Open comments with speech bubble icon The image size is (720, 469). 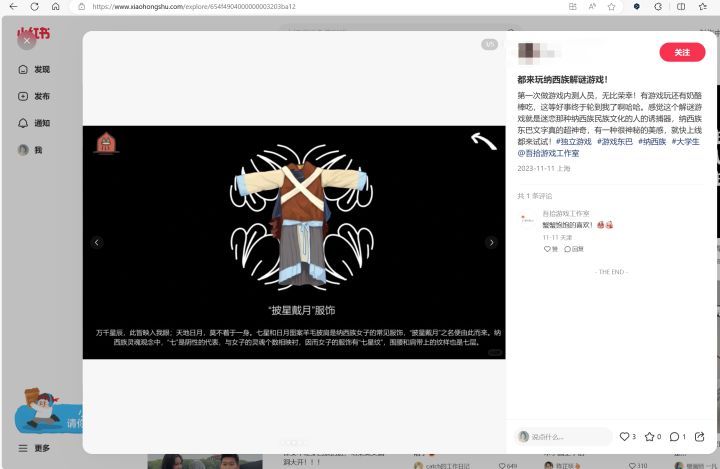(674, 436)
